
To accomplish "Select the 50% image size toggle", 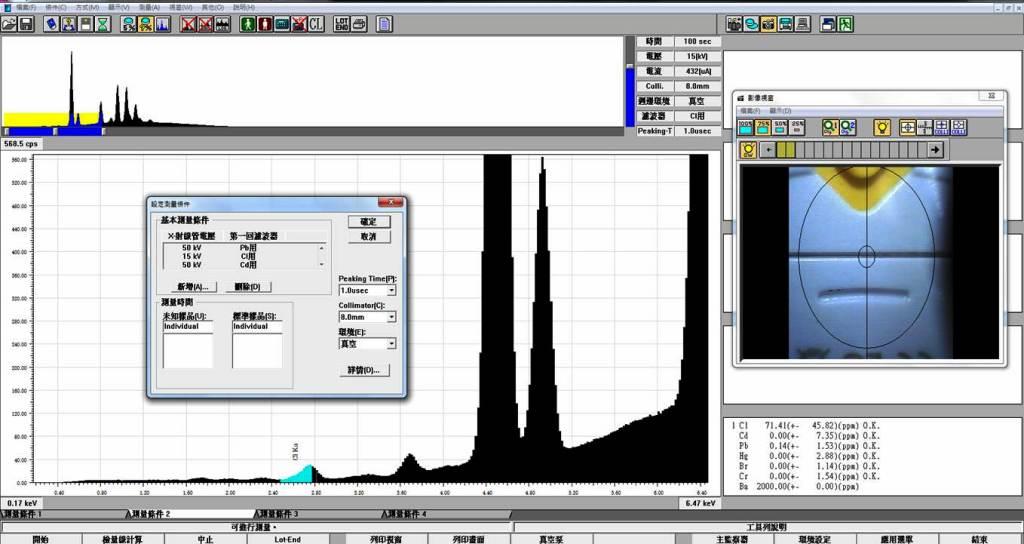I will (780, 127).
